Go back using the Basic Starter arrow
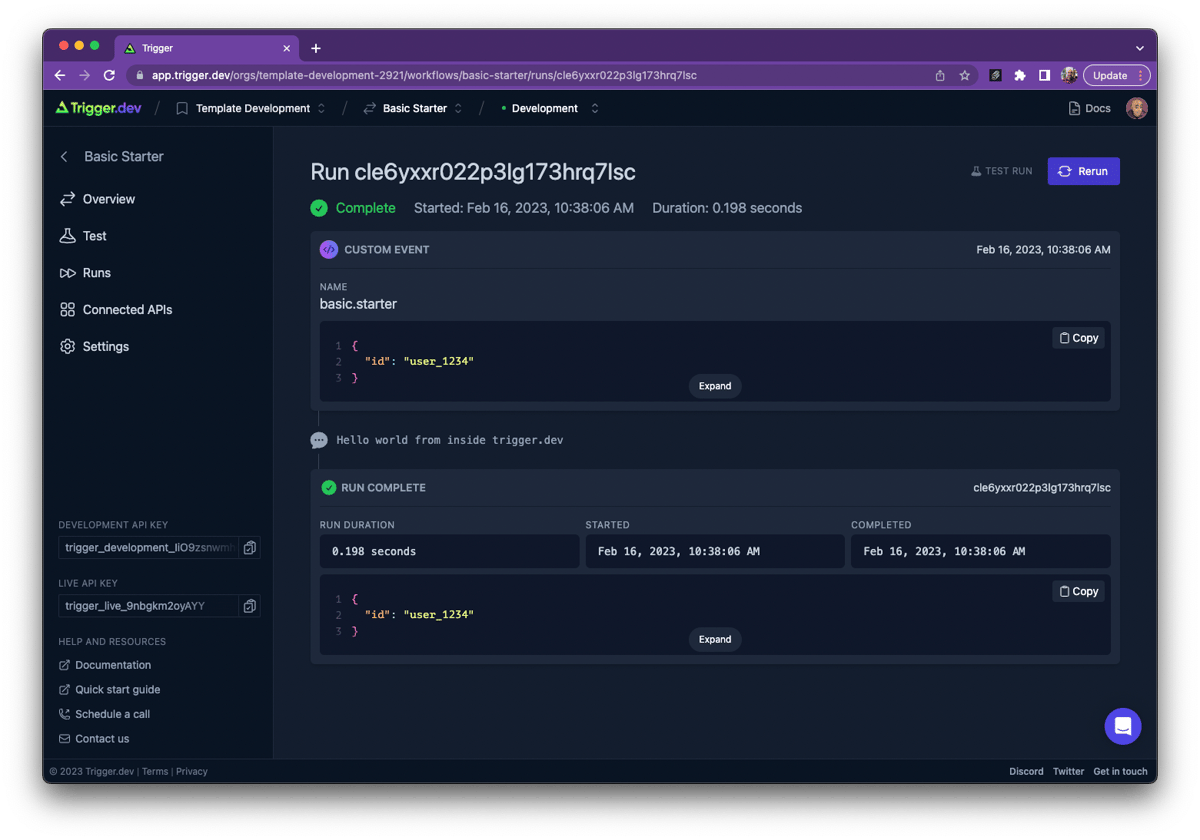Viewport: 1200px width, 840px height. [x=65, y=157]
